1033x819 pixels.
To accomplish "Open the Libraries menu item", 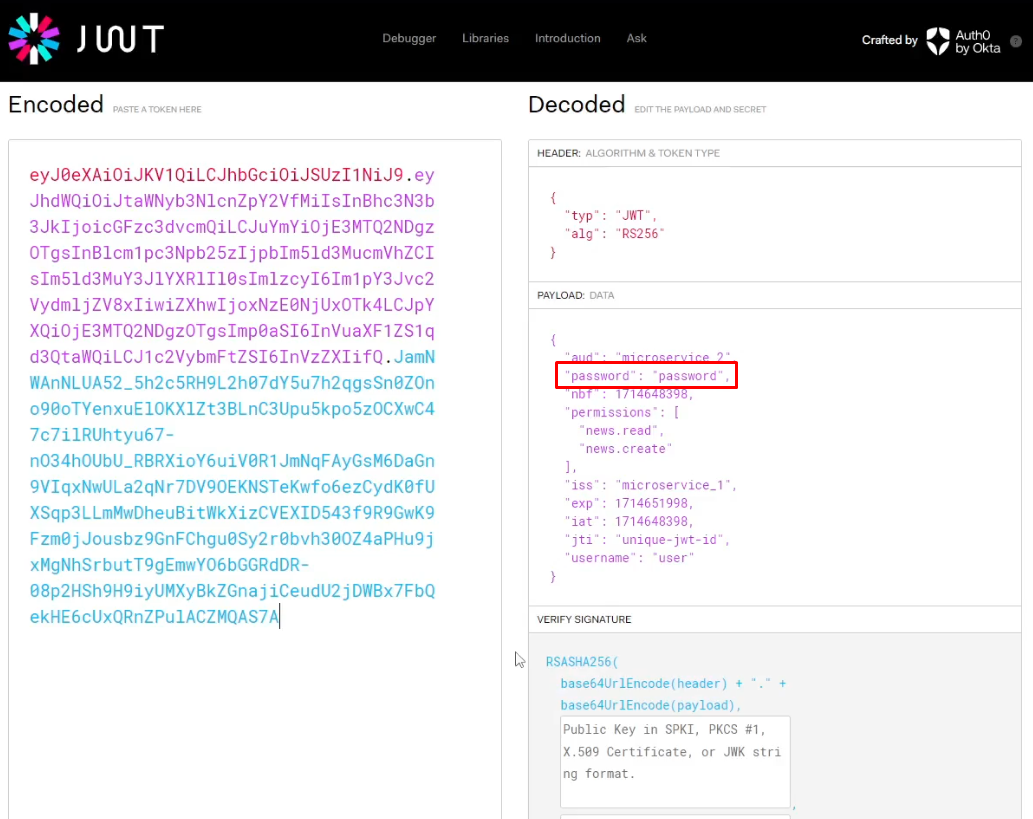I will (486, 38).
